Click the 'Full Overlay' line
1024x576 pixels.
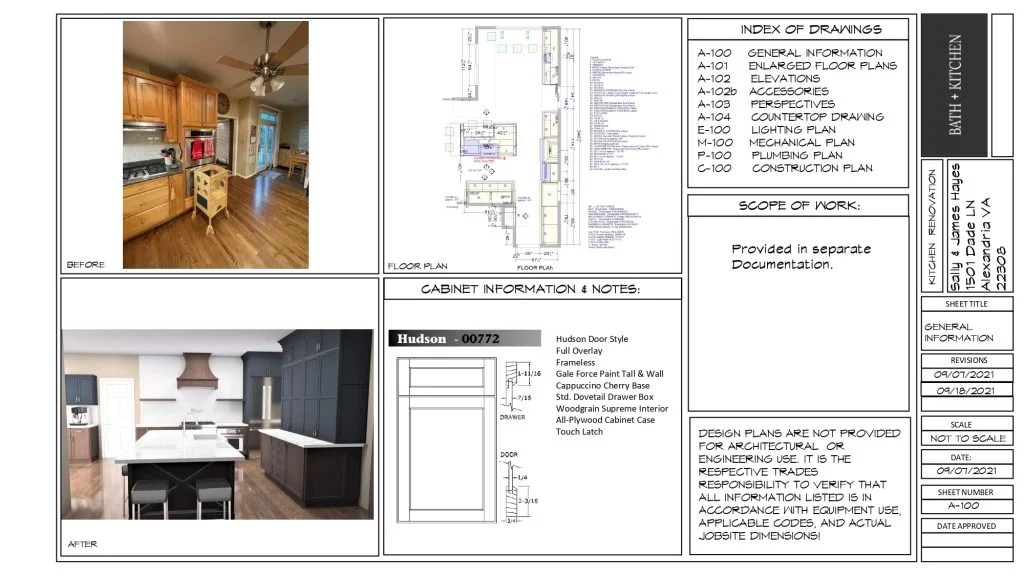pos(579,351)
